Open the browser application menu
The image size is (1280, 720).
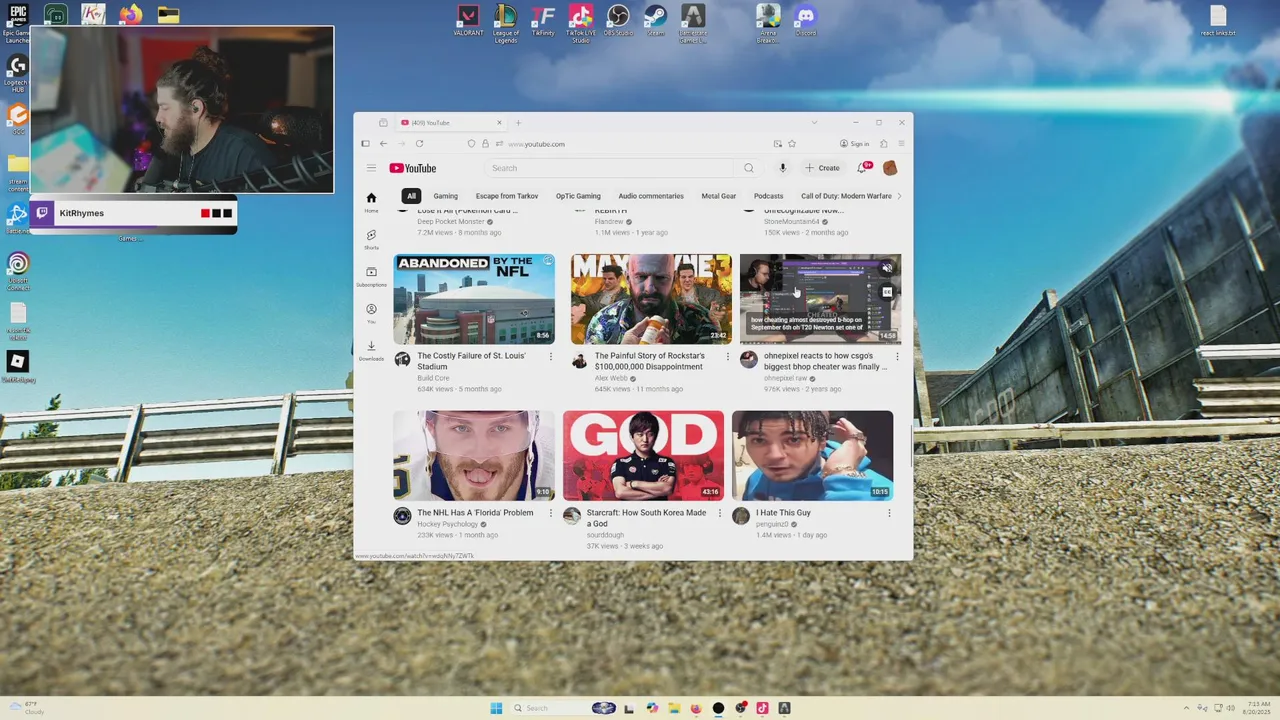point(901,144)
